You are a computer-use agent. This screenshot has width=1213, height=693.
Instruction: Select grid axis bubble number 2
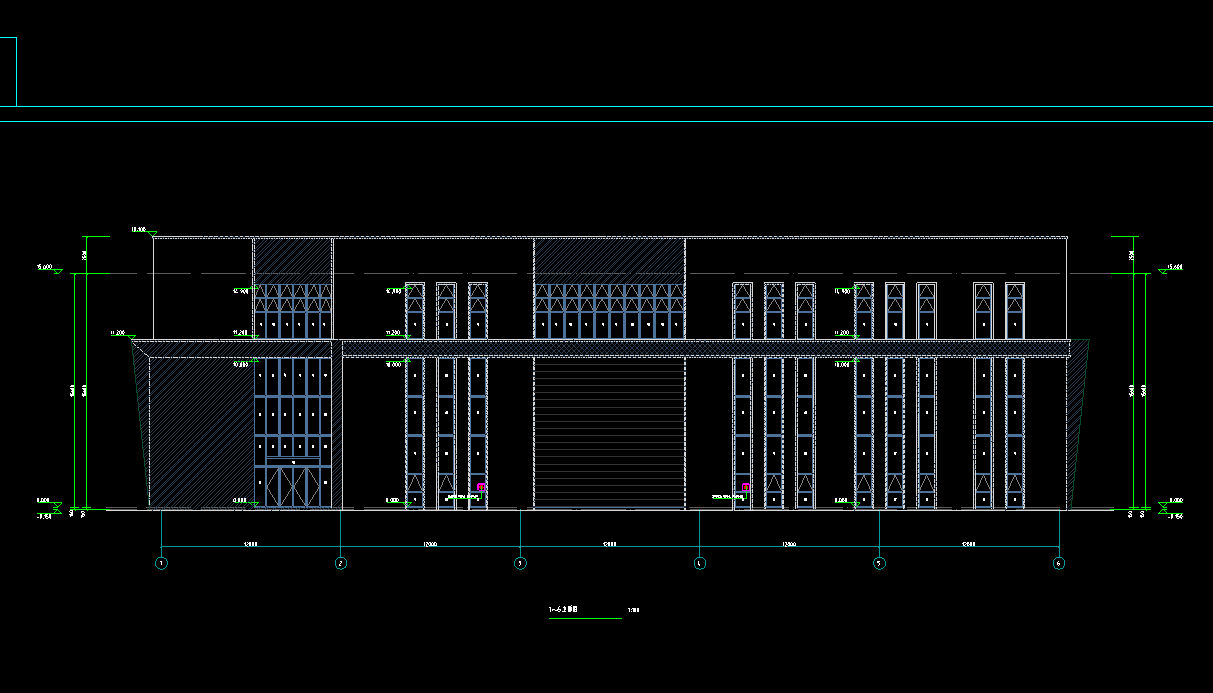pyautogui.click(x=341, y=563)
